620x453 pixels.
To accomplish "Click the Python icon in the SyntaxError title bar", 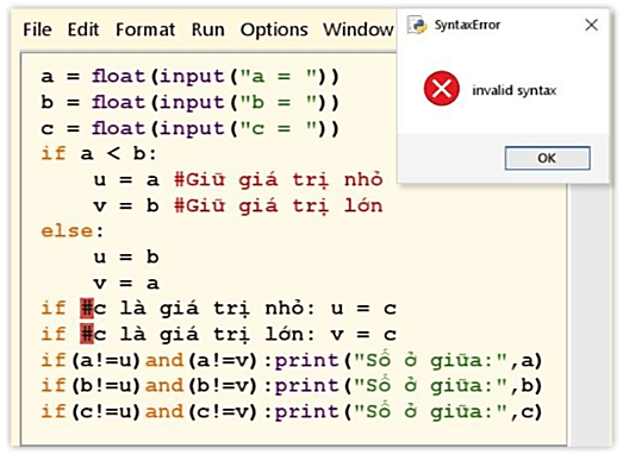I will click(416, 24).
